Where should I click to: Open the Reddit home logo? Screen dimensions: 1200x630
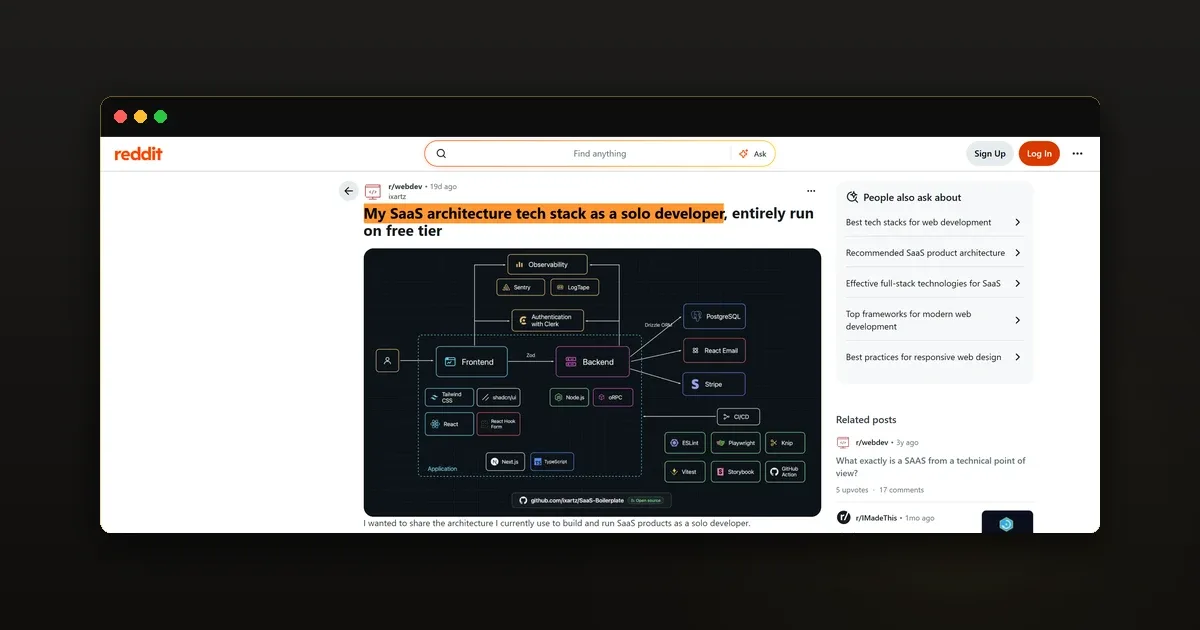[138, 153]
